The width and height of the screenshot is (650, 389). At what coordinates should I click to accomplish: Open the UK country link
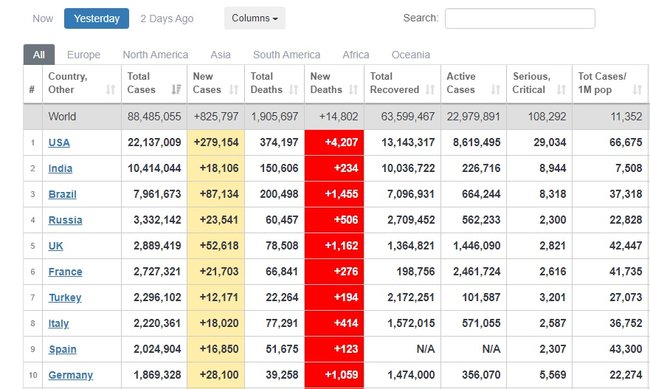(x=56, y=246)
